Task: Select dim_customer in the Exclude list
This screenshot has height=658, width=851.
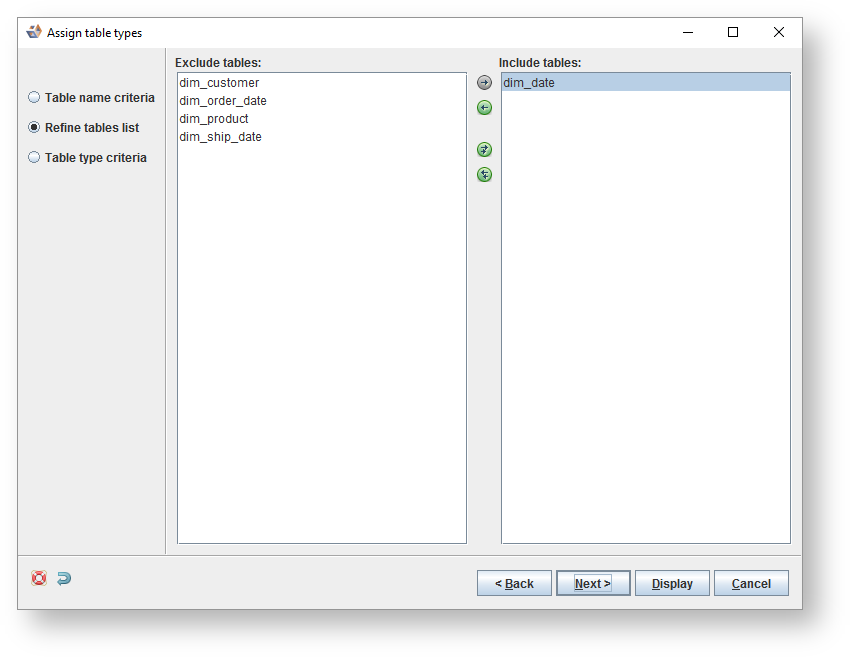Action: click(218, 82)
